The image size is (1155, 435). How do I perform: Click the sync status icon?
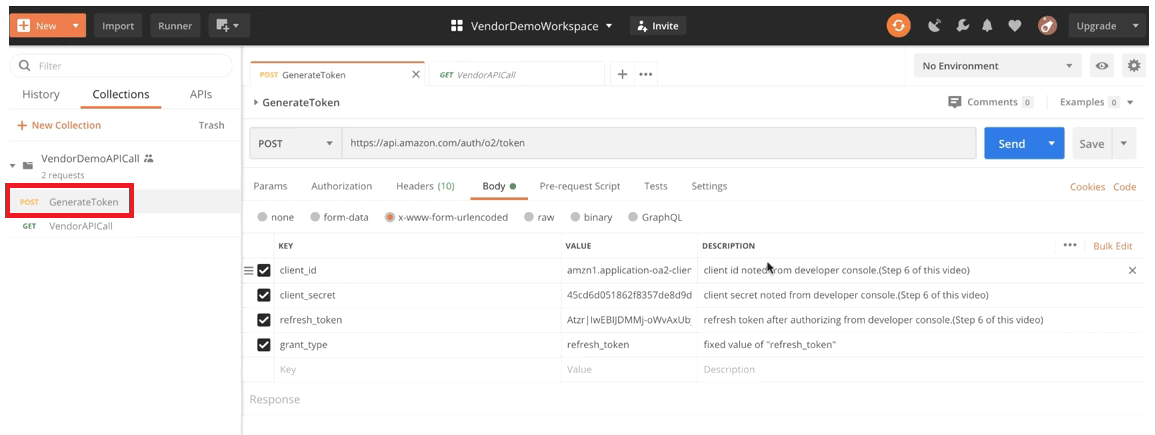(898, 26)
